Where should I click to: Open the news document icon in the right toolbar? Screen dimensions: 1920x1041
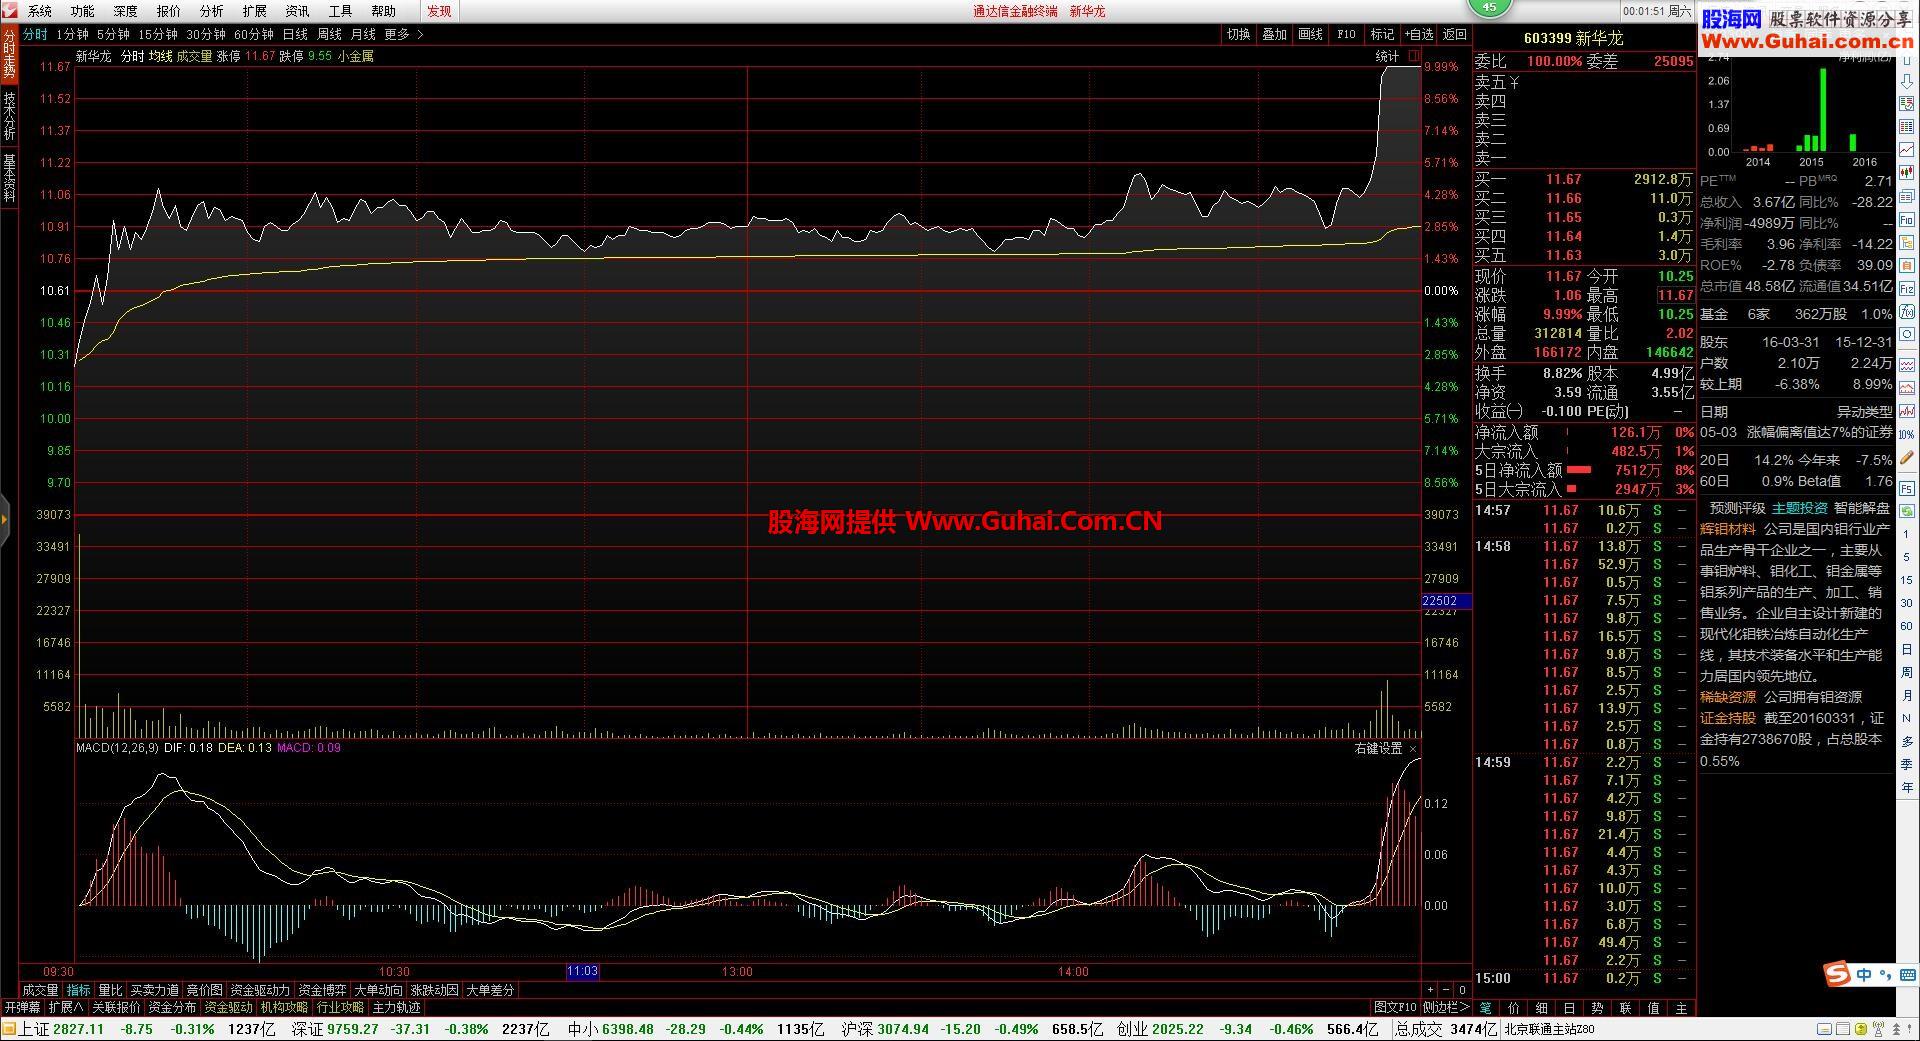tap(1907, 195)
